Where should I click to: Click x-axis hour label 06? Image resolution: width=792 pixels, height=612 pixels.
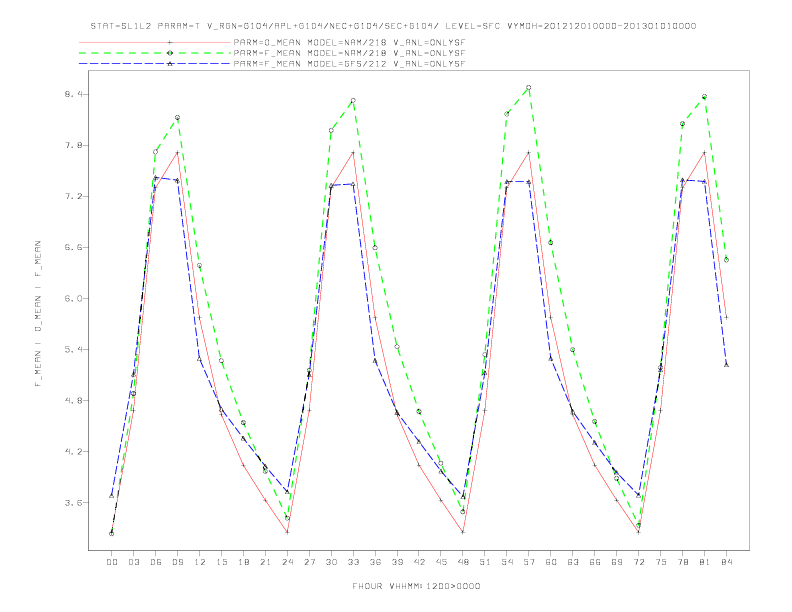(x=156, y=562)
